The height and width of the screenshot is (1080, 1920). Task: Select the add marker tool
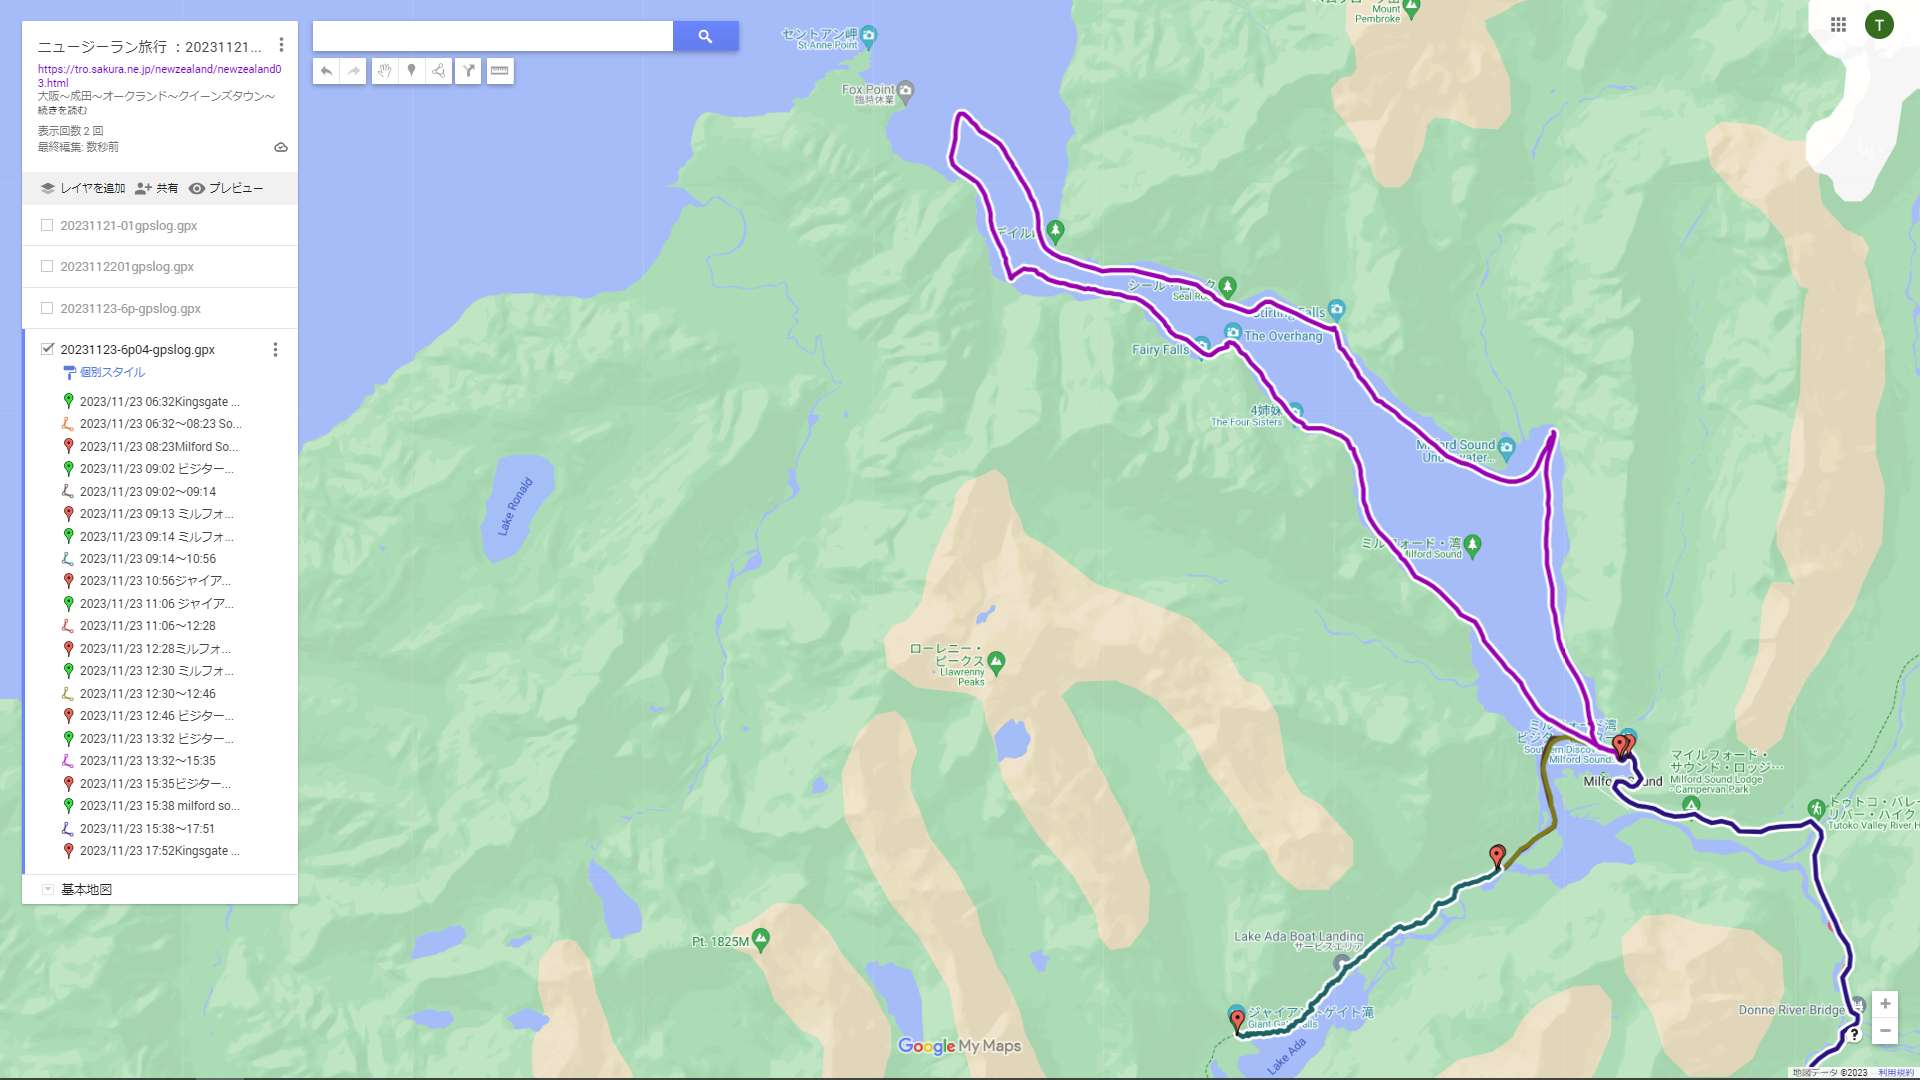[x=411, y=71]
